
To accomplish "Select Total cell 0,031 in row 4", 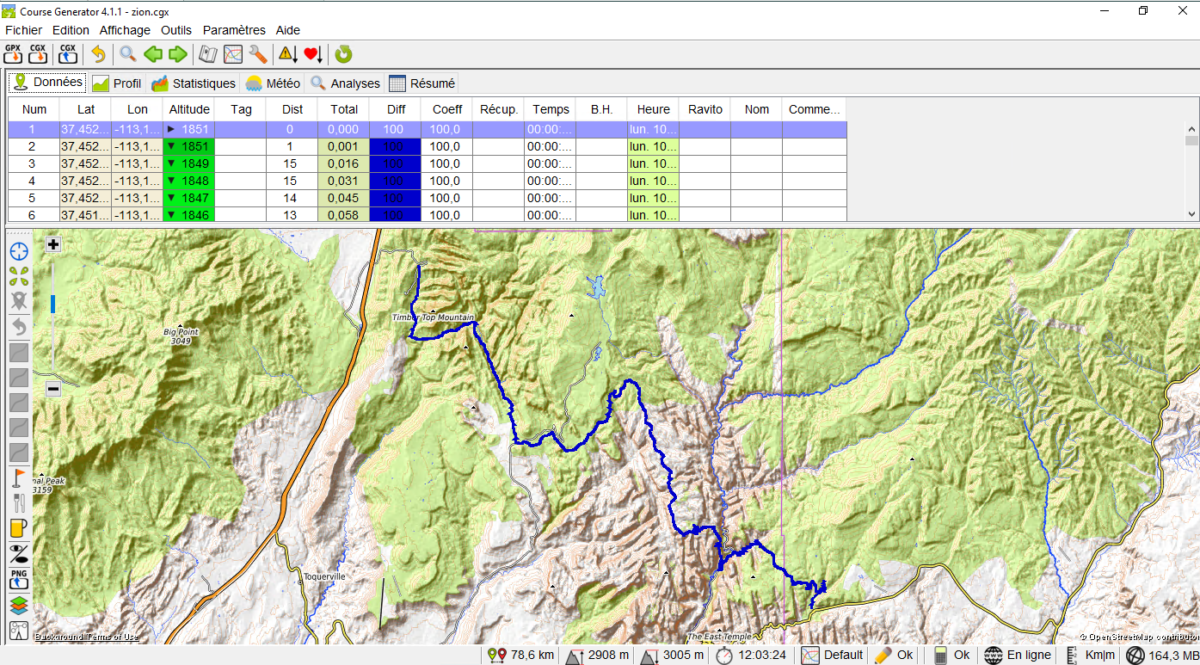I will click(x=343, y=180).
